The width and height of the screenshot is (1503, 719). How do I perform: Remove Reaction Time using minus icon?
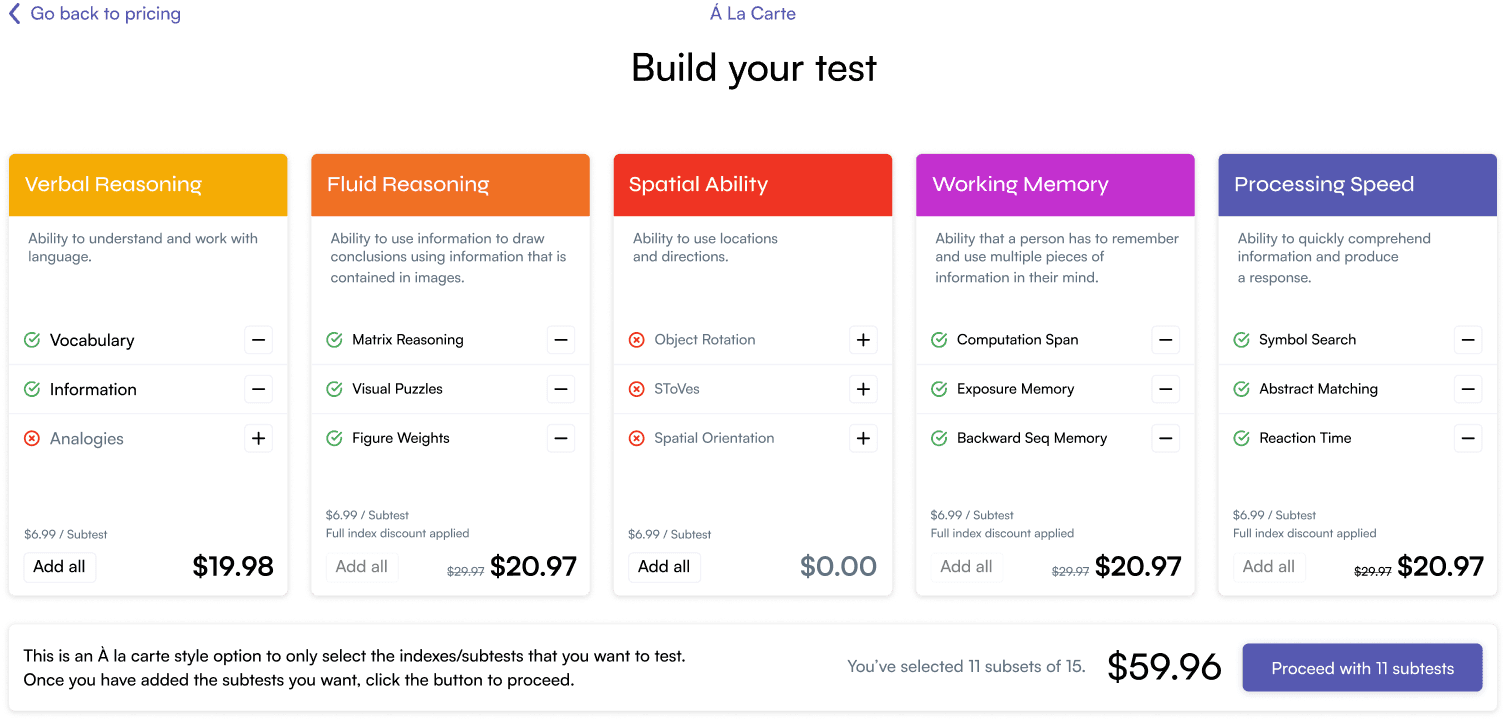tap(1467, 438)
